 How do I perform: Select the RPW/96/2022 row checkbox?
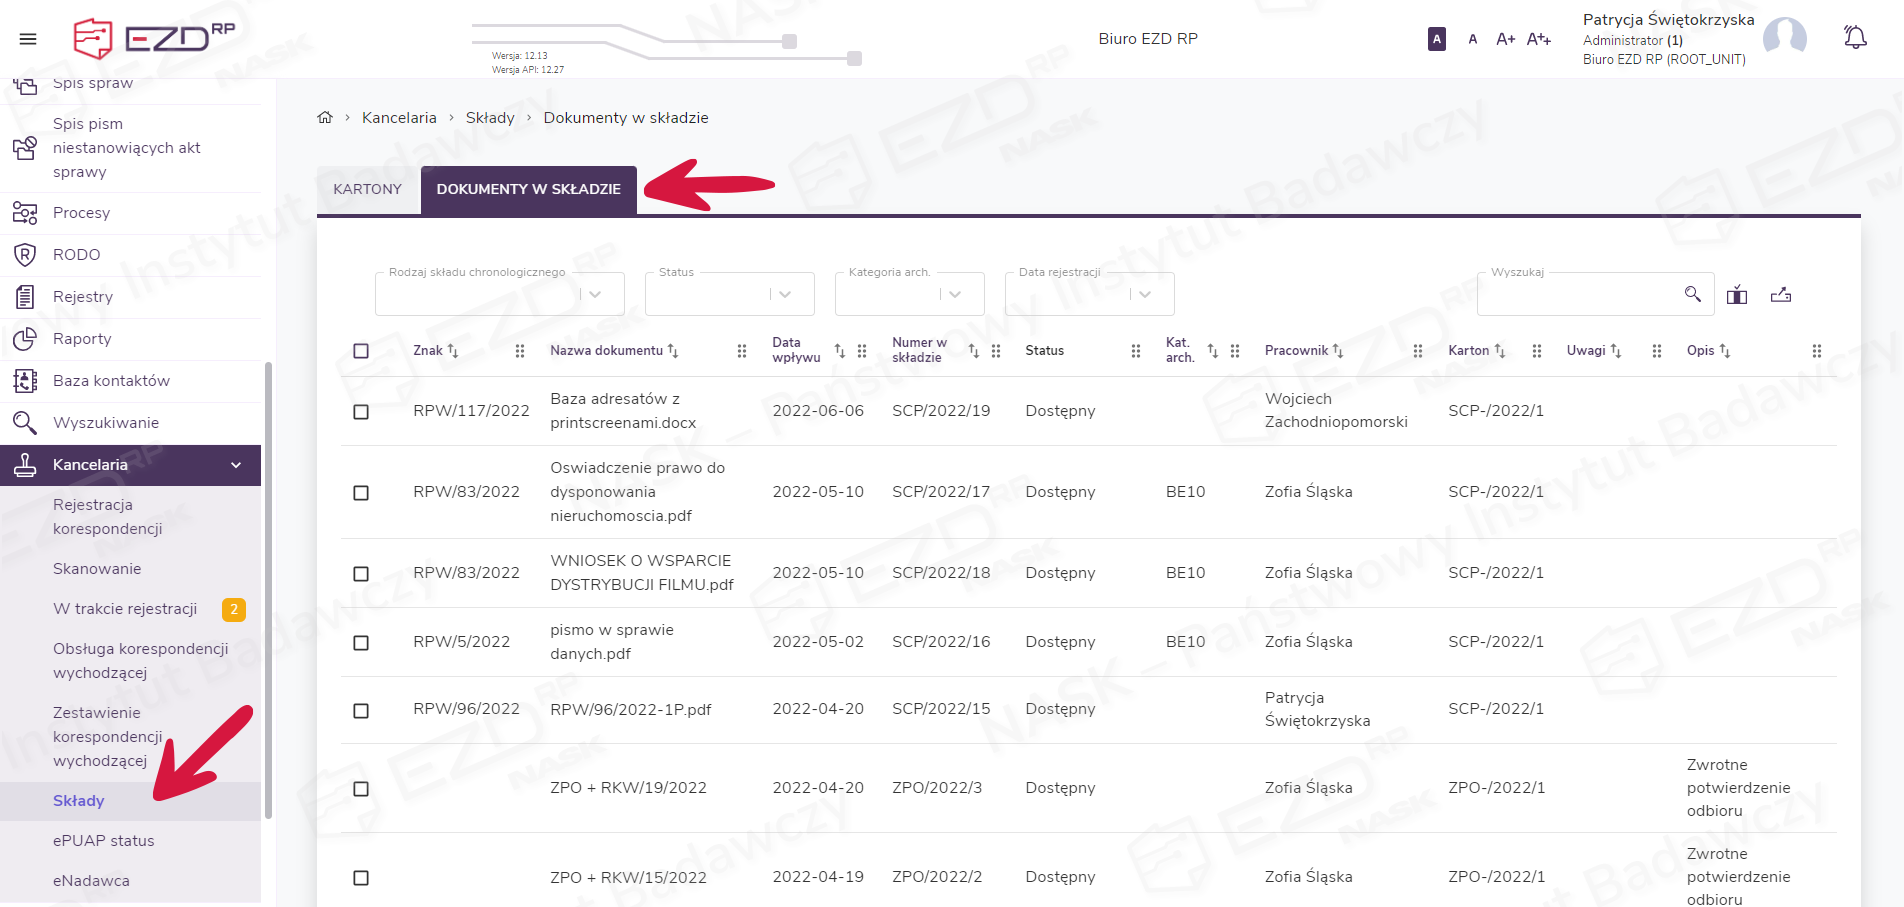pos(361,711)
